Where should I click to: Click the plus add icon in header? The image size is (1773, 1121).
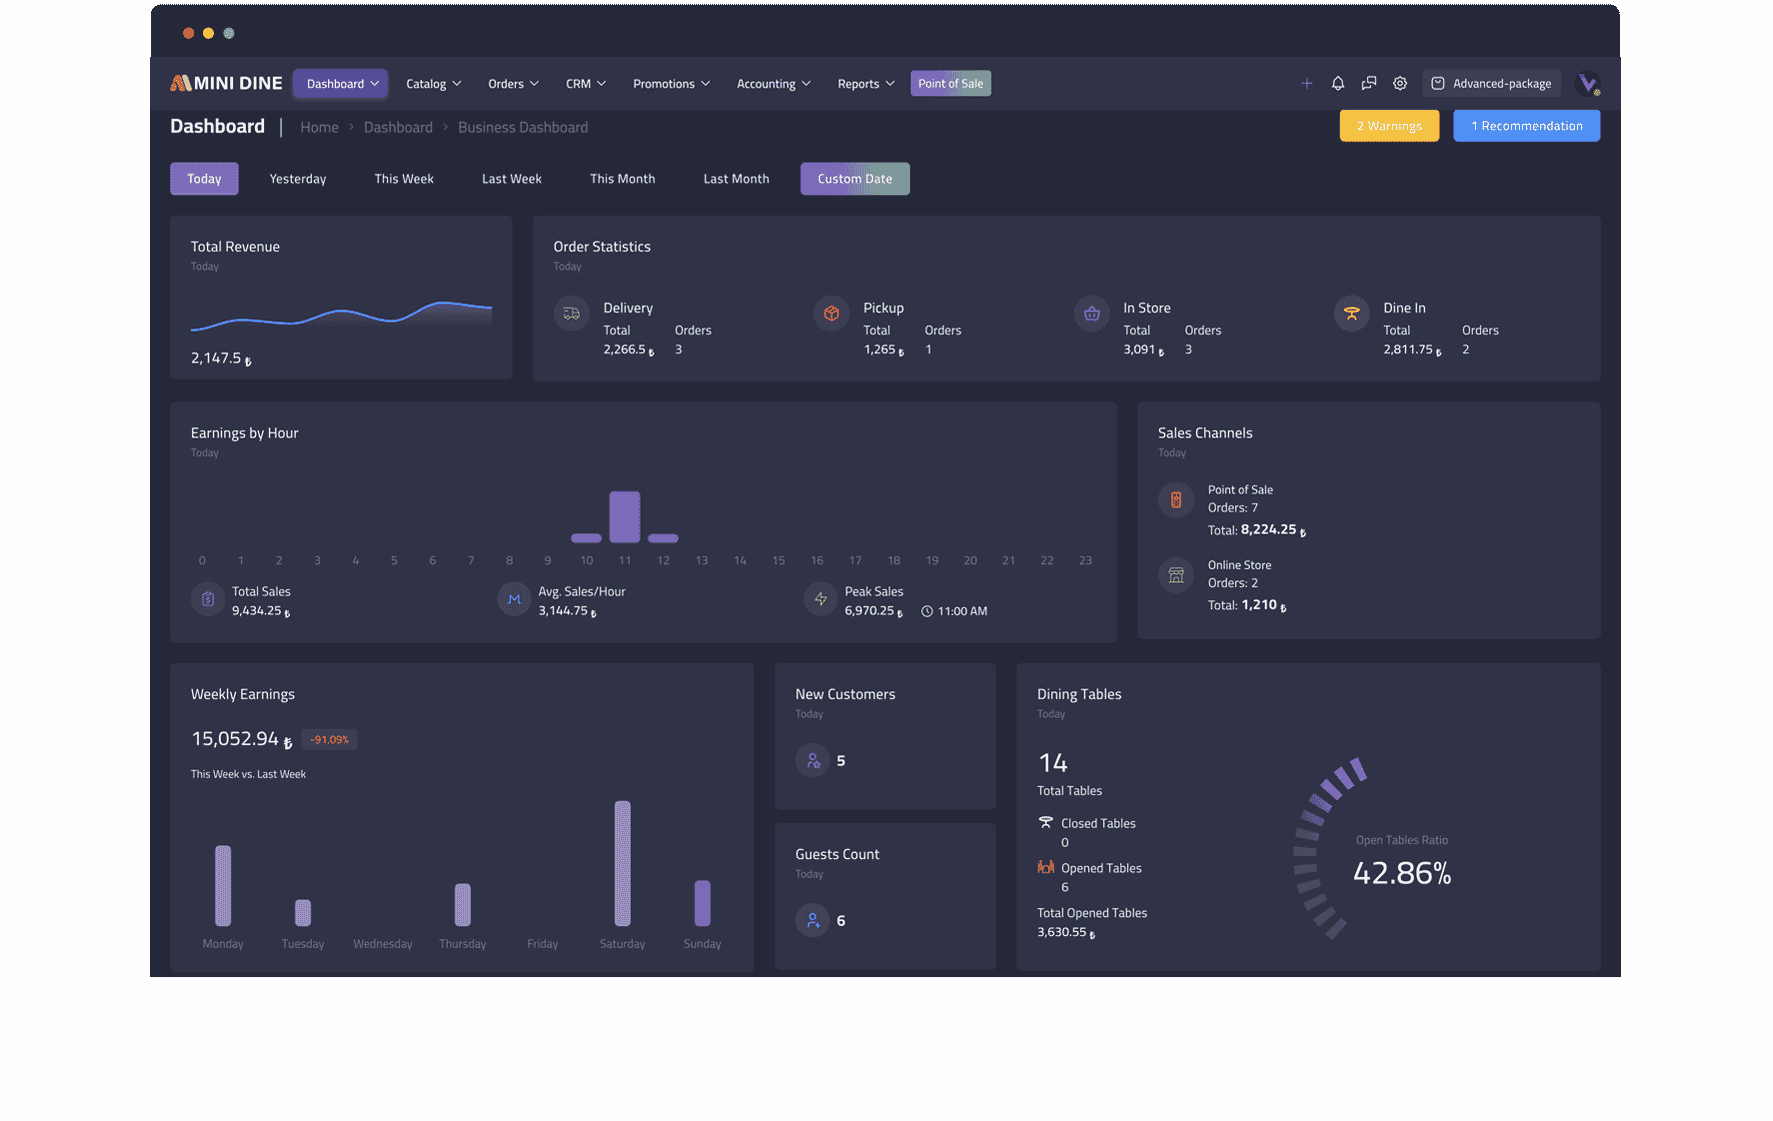coord(1306,84)
